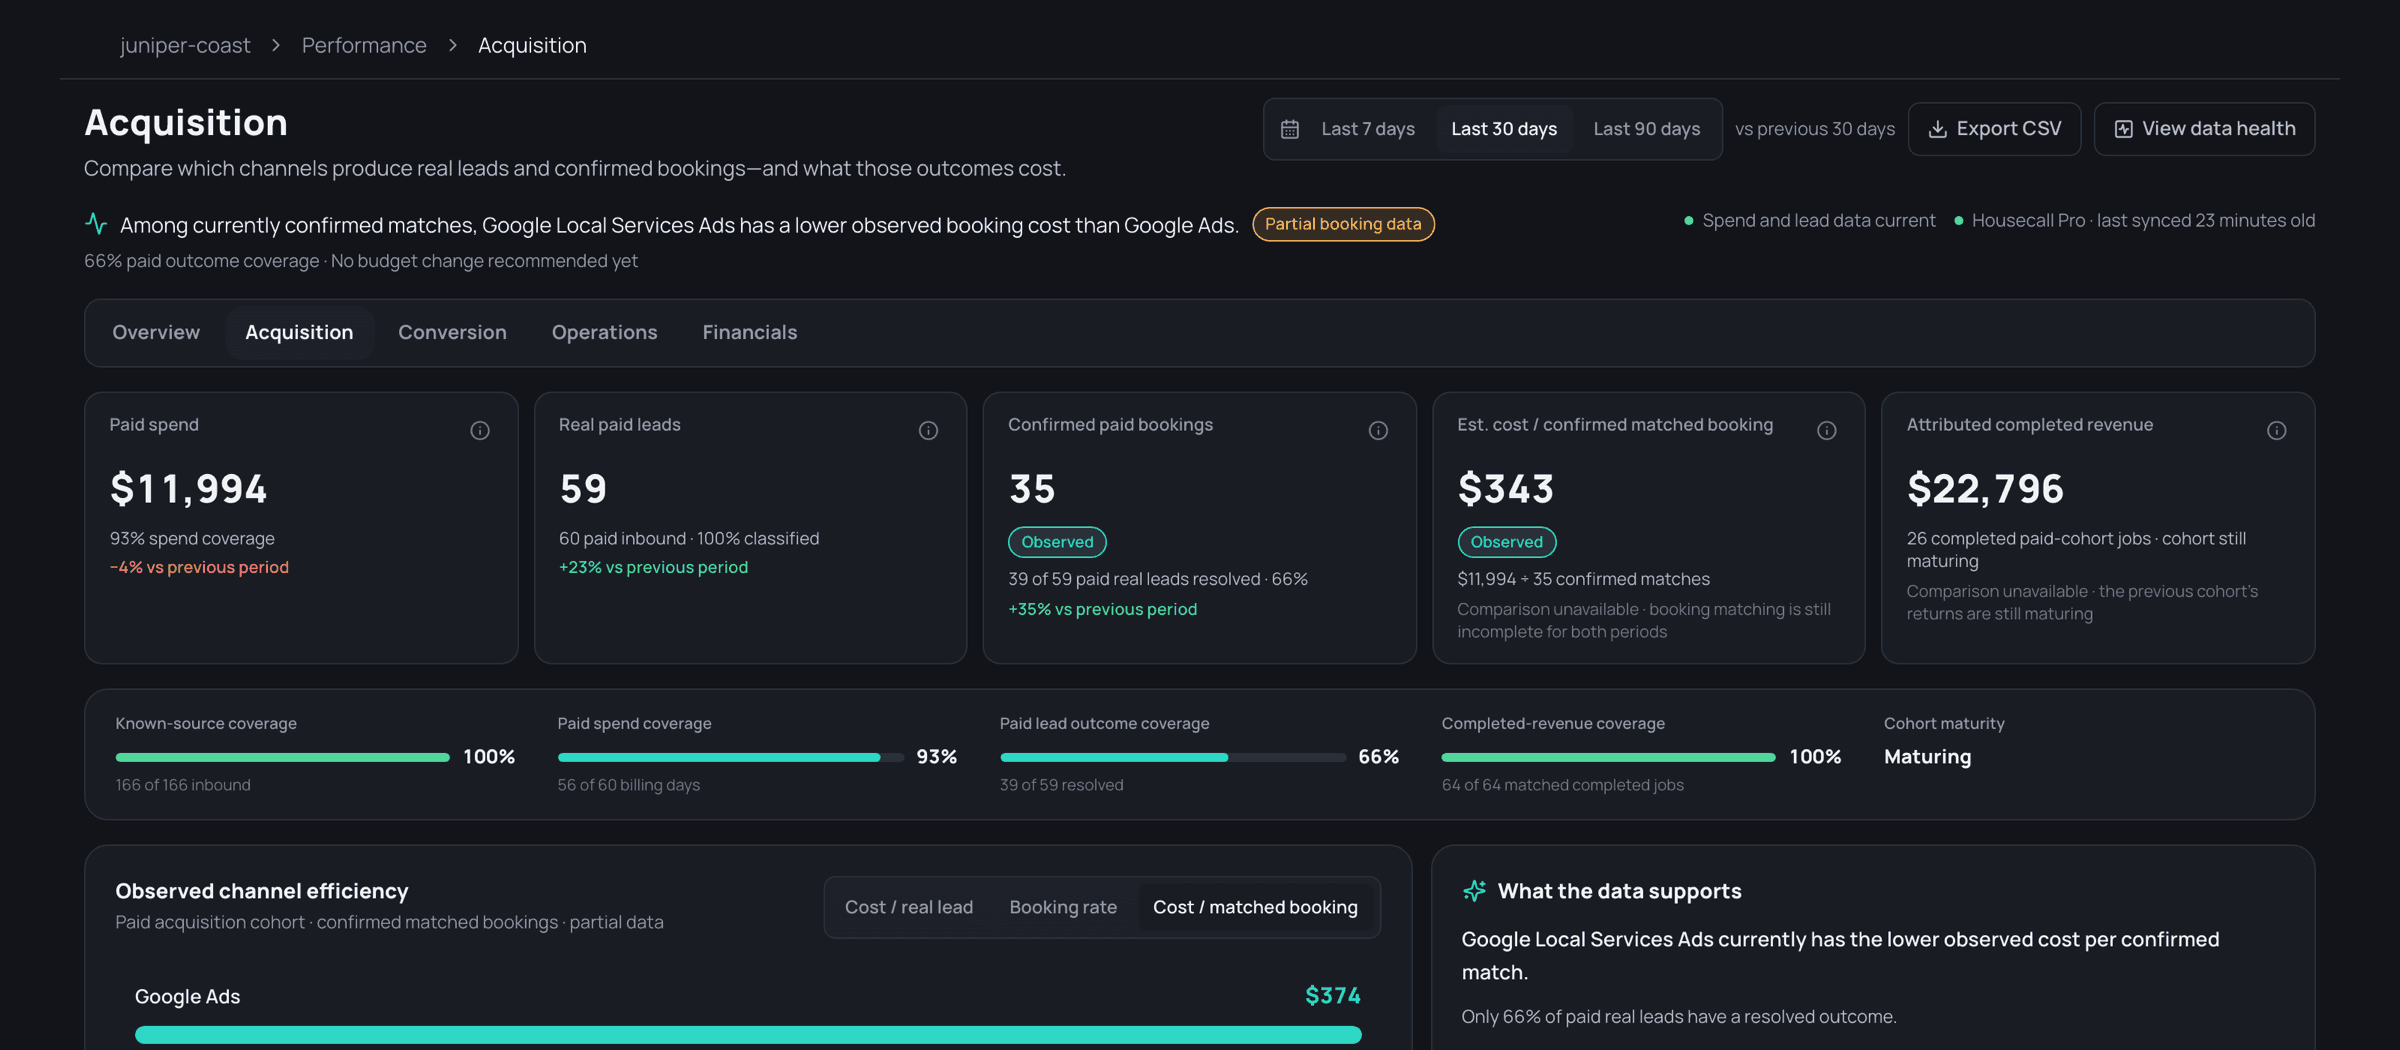Click '+23% vs previous period' text
2400x1050 pixels.
click(x=653, y=567)
